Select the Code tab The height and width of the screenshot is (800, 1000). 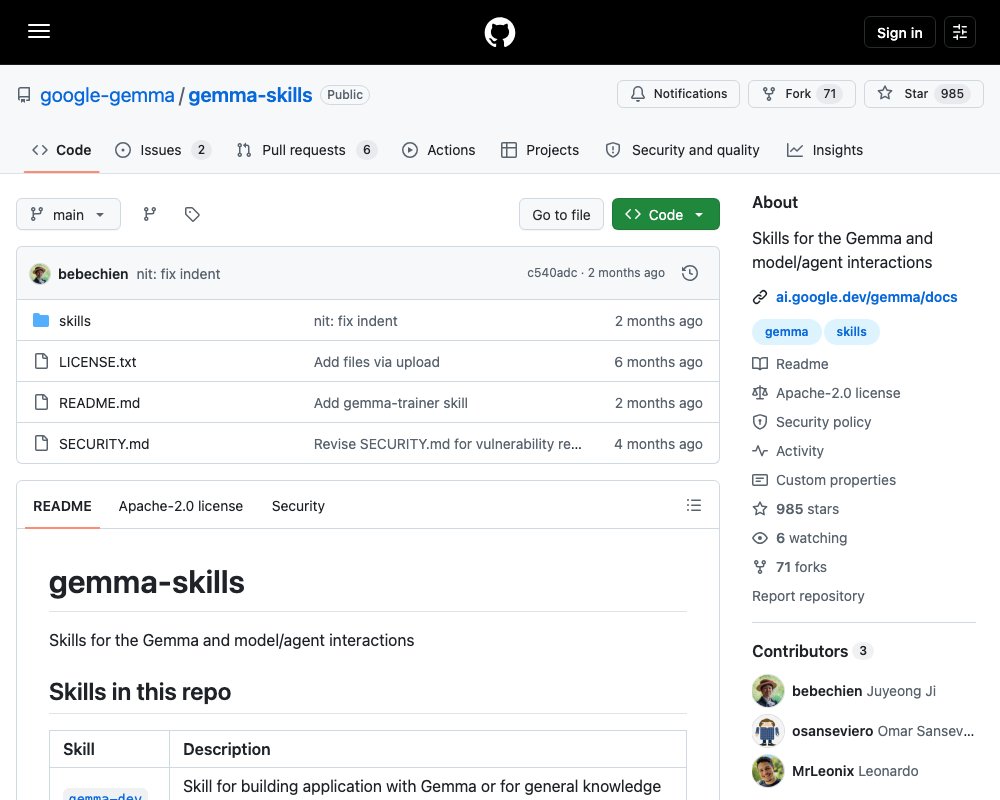pyautogui.click(x=62, y=150)
